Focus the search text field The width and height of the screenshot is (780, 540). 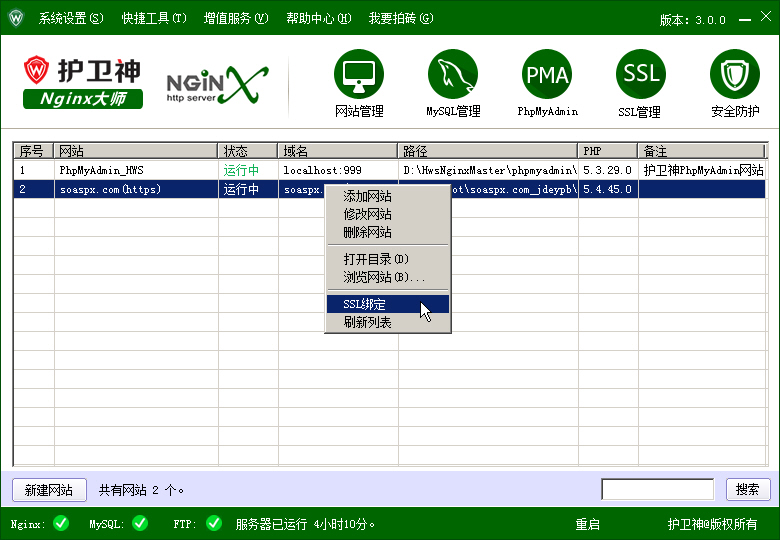point(657,489)
